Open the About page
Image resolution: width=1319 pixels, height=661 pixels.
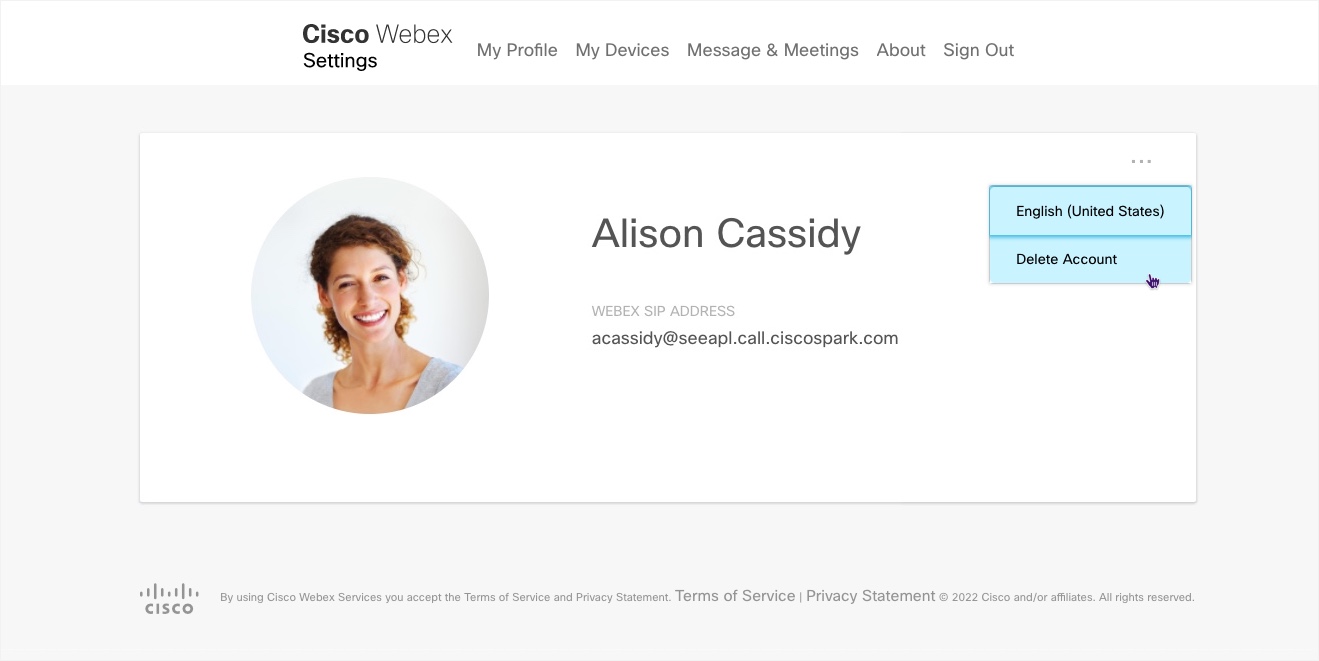click(901, 50)
